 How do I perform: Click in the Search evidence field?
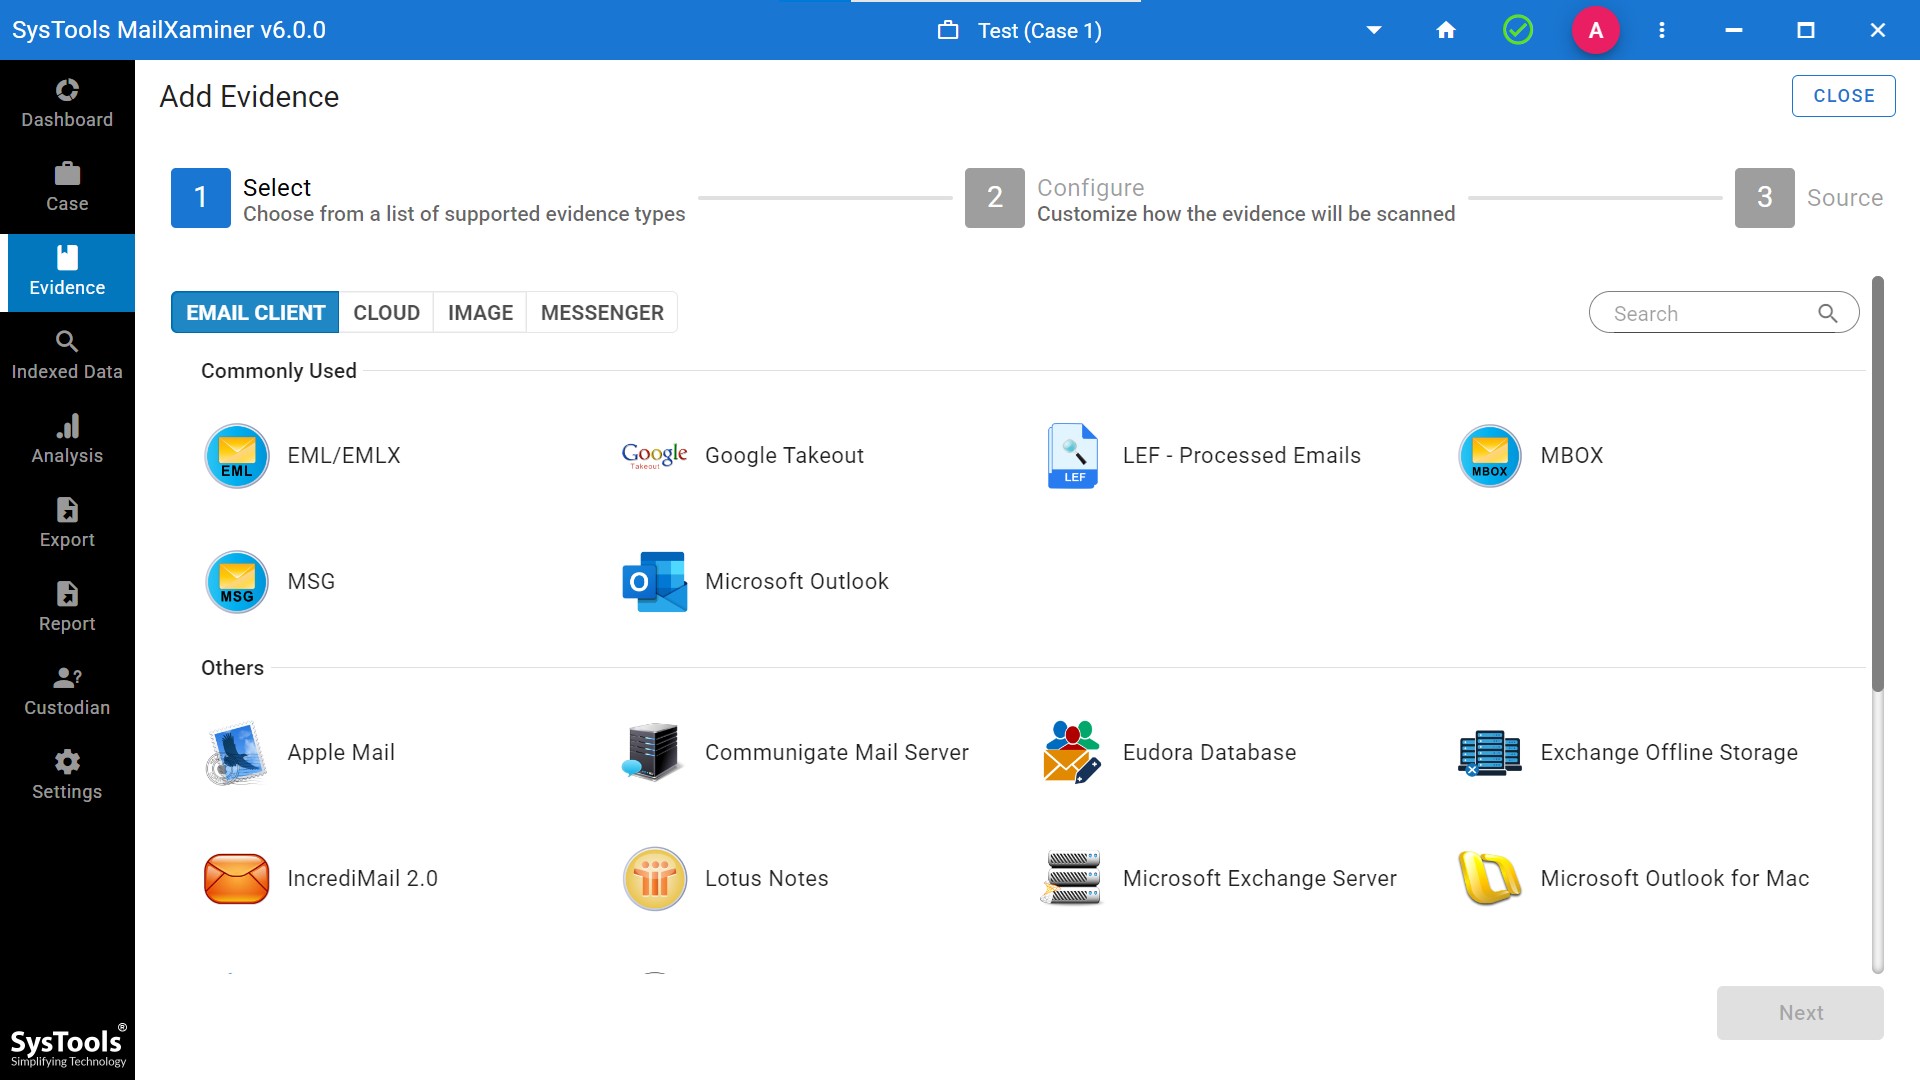[x=1710, y=313]
